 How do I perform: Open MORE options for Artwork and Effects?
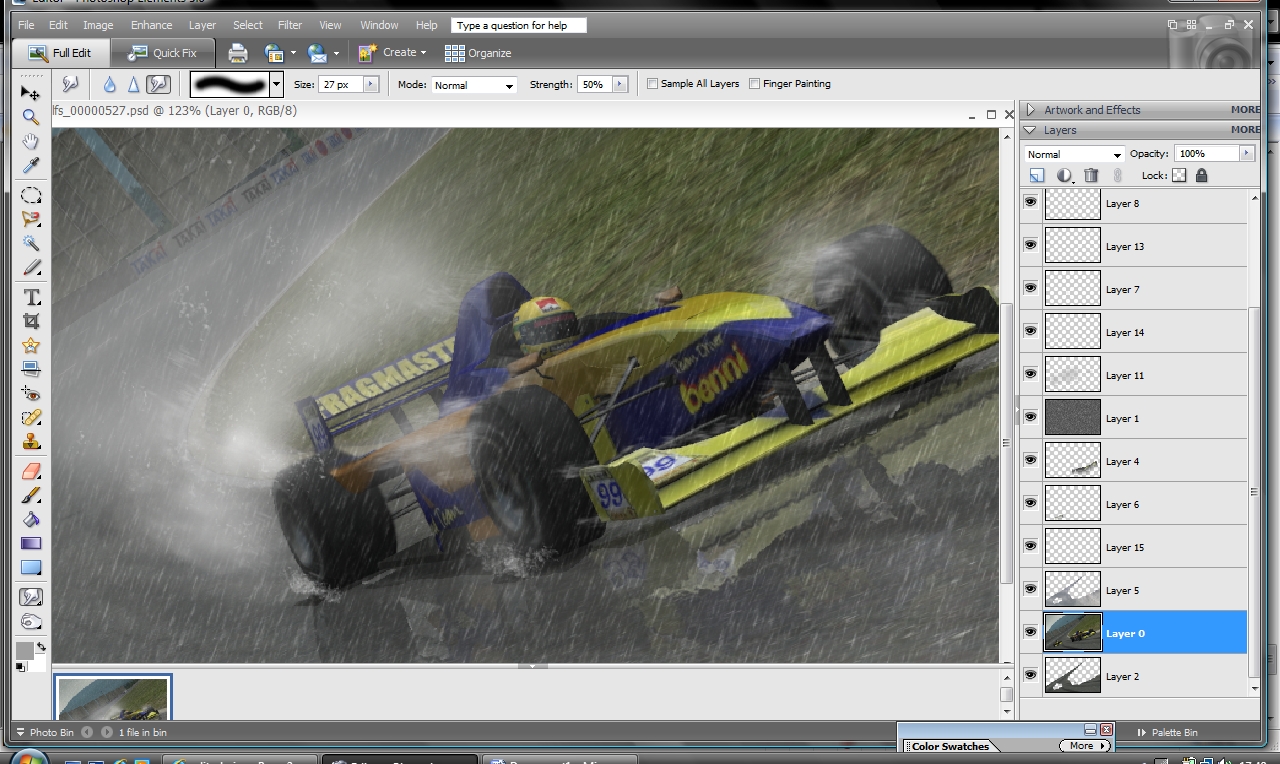click(1245, 110)
